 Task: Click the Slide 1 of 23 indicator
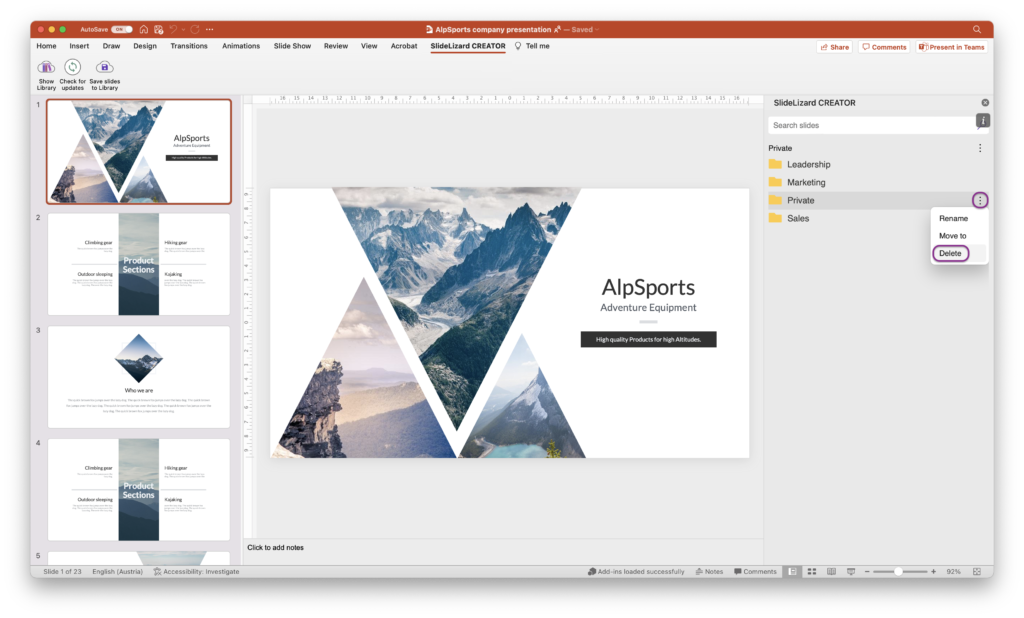tap(62, 572)
